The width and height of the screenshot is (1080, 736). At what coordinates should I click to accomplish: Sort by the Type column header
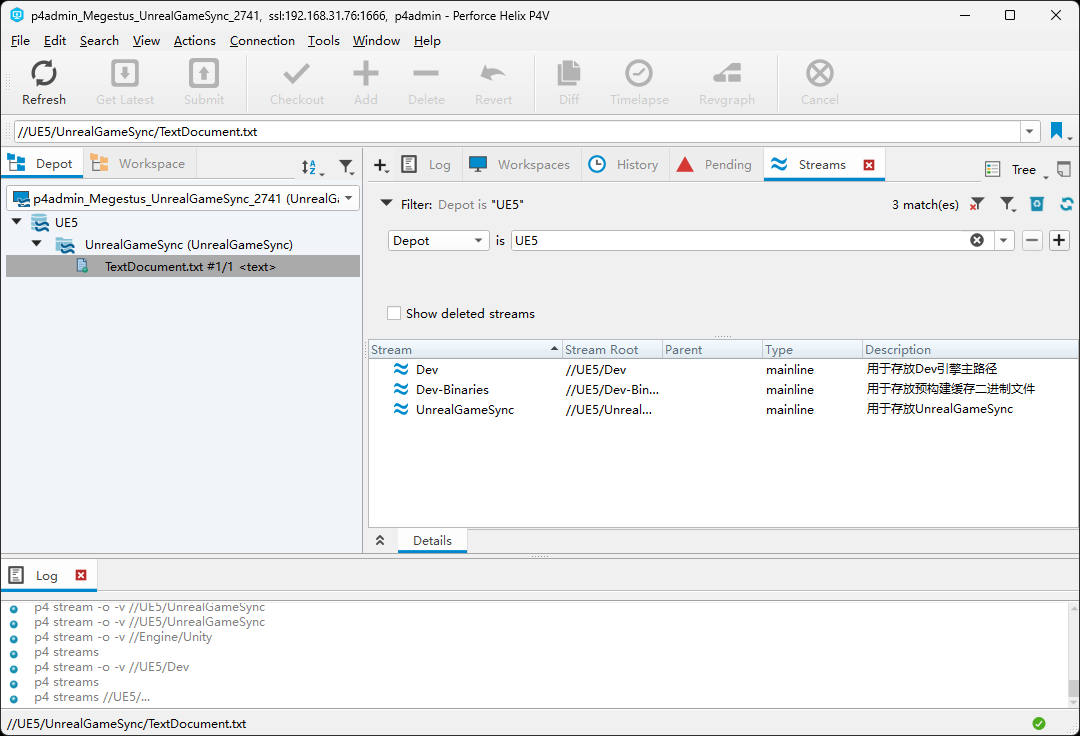click(812, 349)
